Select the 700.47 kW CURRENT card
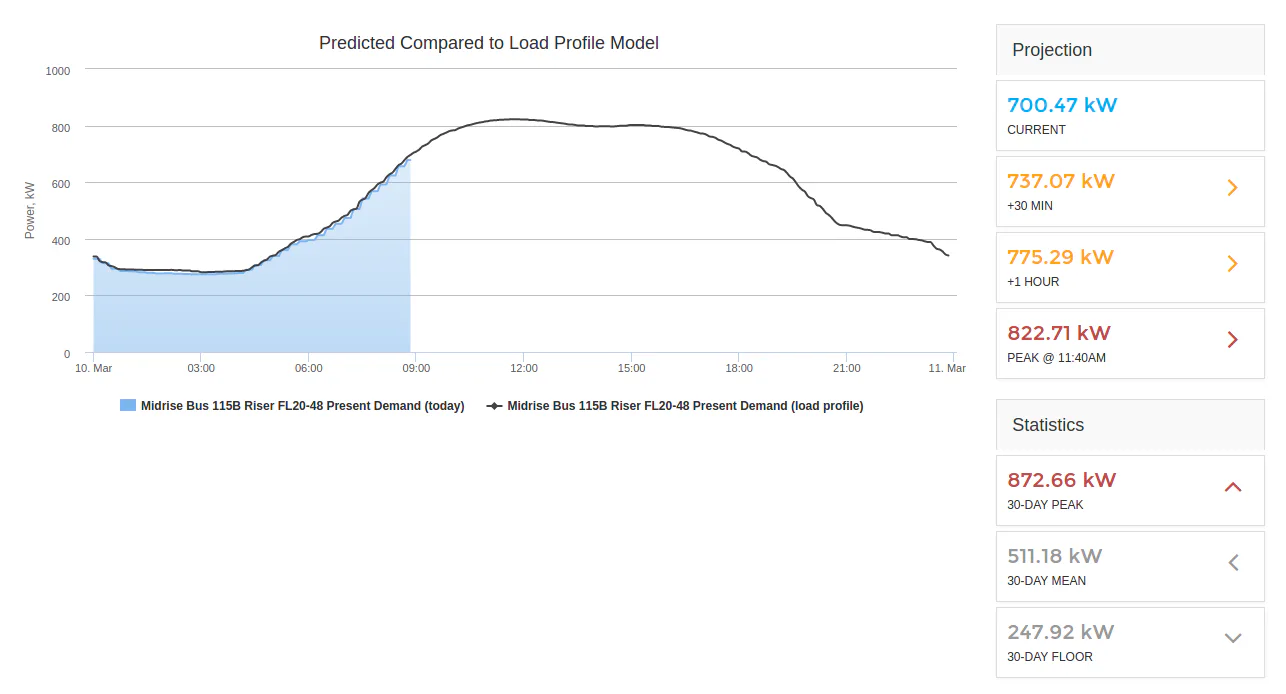 pos(1130,115)
